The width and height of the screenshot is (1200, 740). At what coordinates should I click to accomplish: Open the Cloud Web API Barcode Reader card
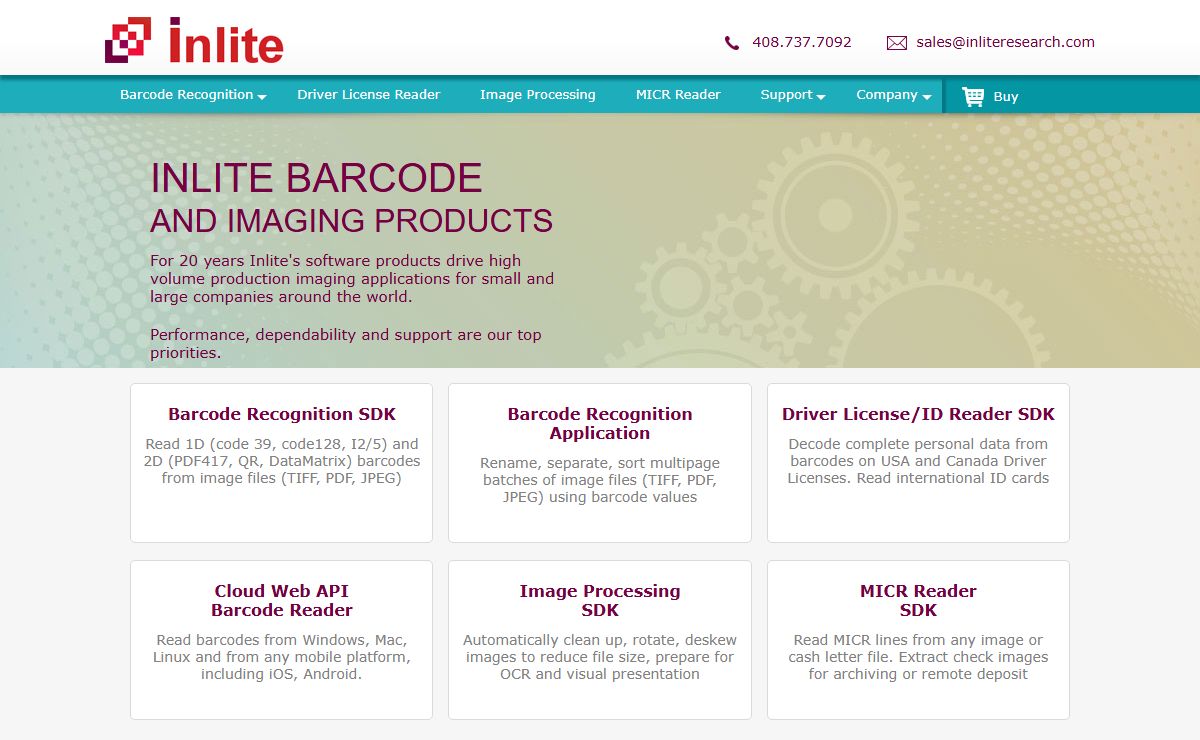(x=282, y=640)
